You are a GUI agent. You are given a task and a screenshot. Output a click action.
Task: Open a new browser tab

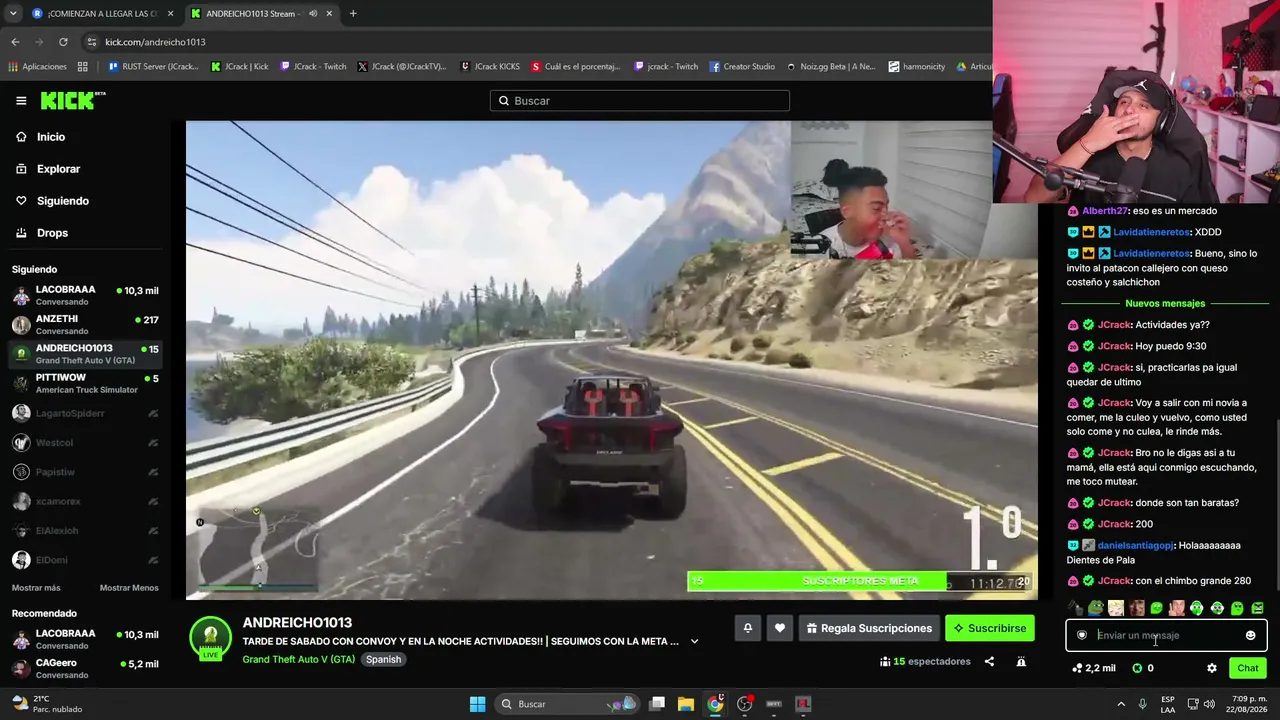coord(353,14)
